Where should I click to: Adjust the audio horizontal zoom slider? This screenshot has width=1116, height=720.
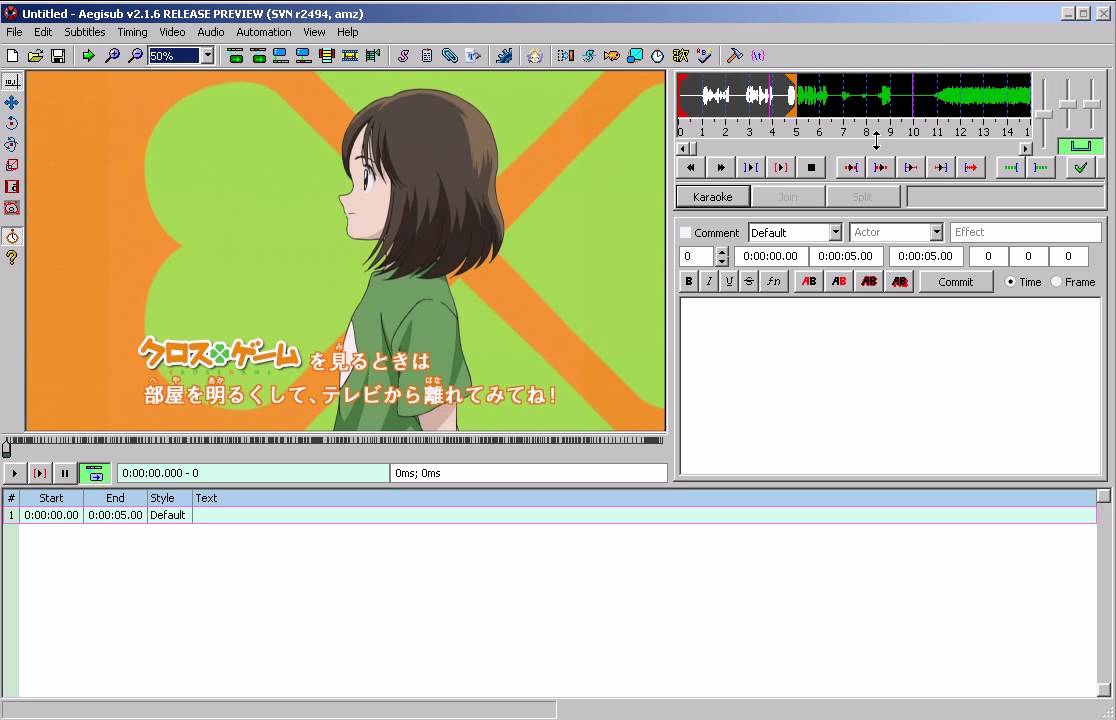pyautogui.click(x=1043, y=114)
